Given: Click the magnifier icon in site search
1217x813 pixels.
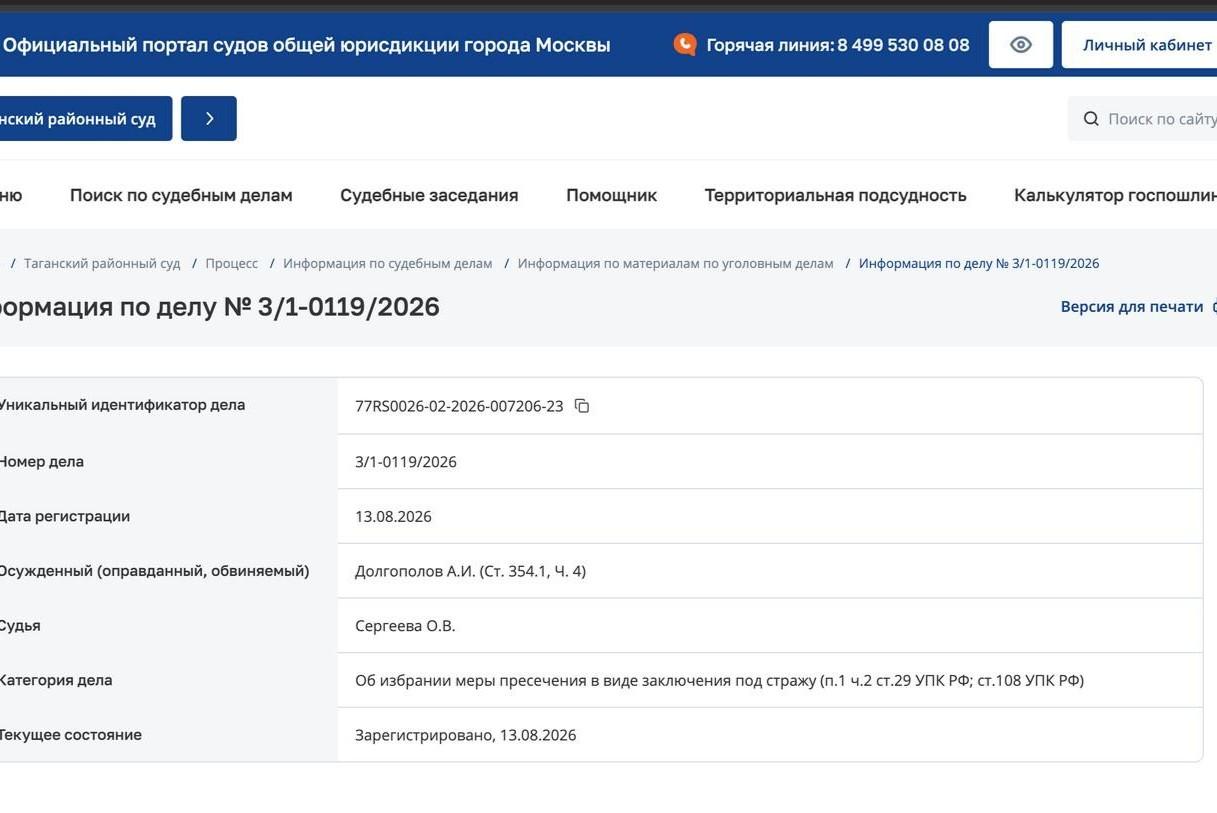Looking at the screenshot, I should coord(1091,119).
